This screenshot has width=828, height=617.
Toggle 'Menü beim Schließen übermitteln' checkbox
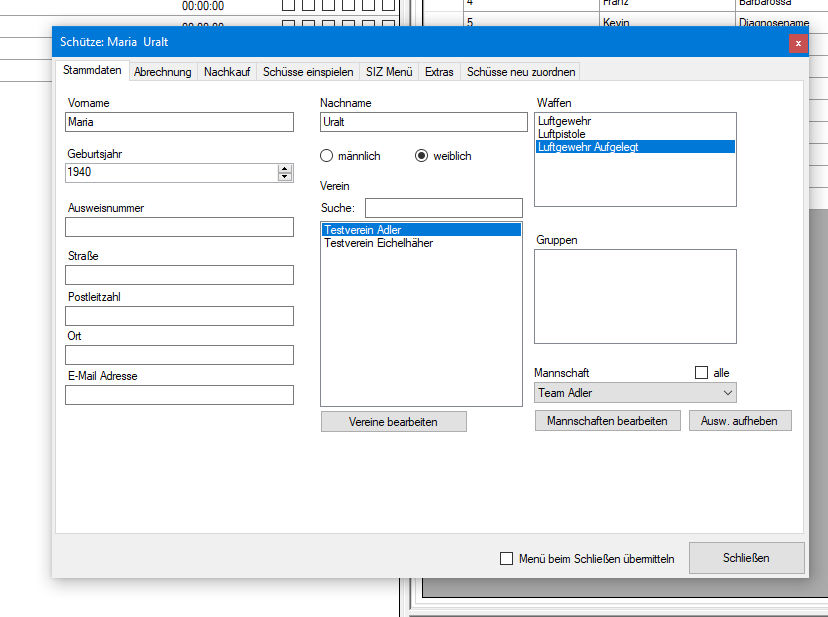point(506,559)
